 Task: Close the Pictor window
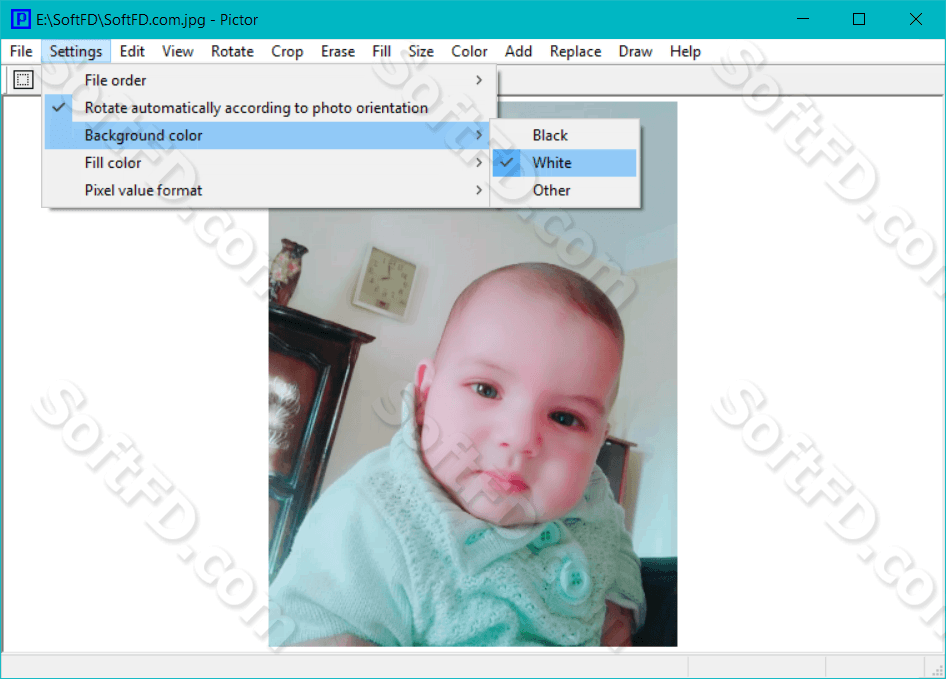coord(915,19)
